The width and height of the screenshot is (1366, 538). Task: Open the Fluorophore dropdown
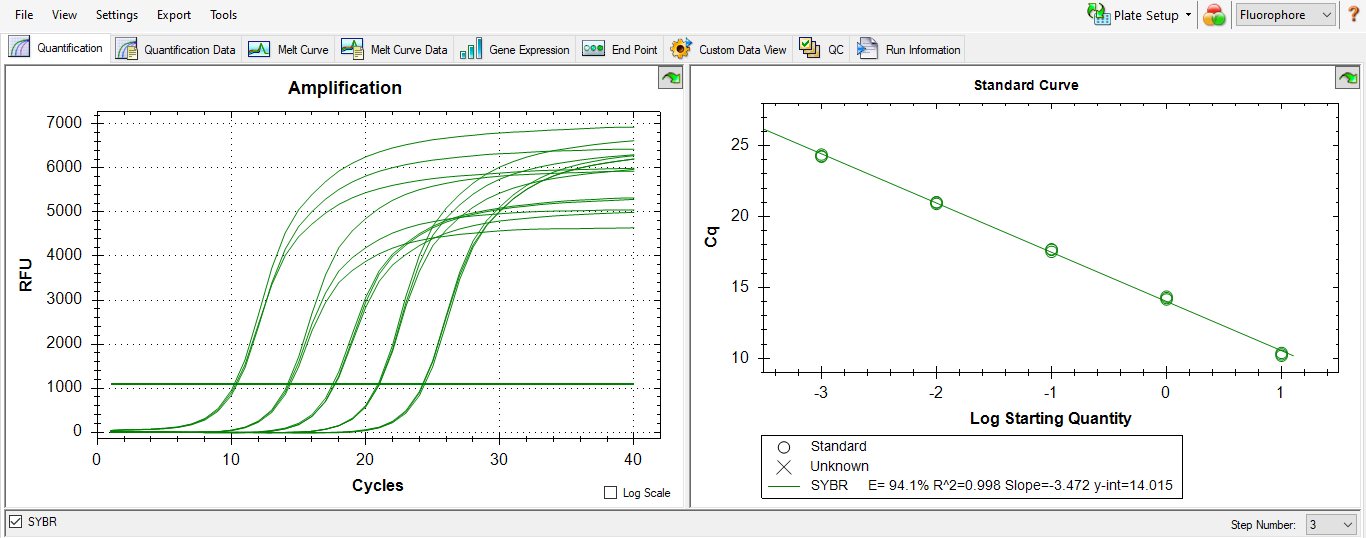[x=1286, y=15]
